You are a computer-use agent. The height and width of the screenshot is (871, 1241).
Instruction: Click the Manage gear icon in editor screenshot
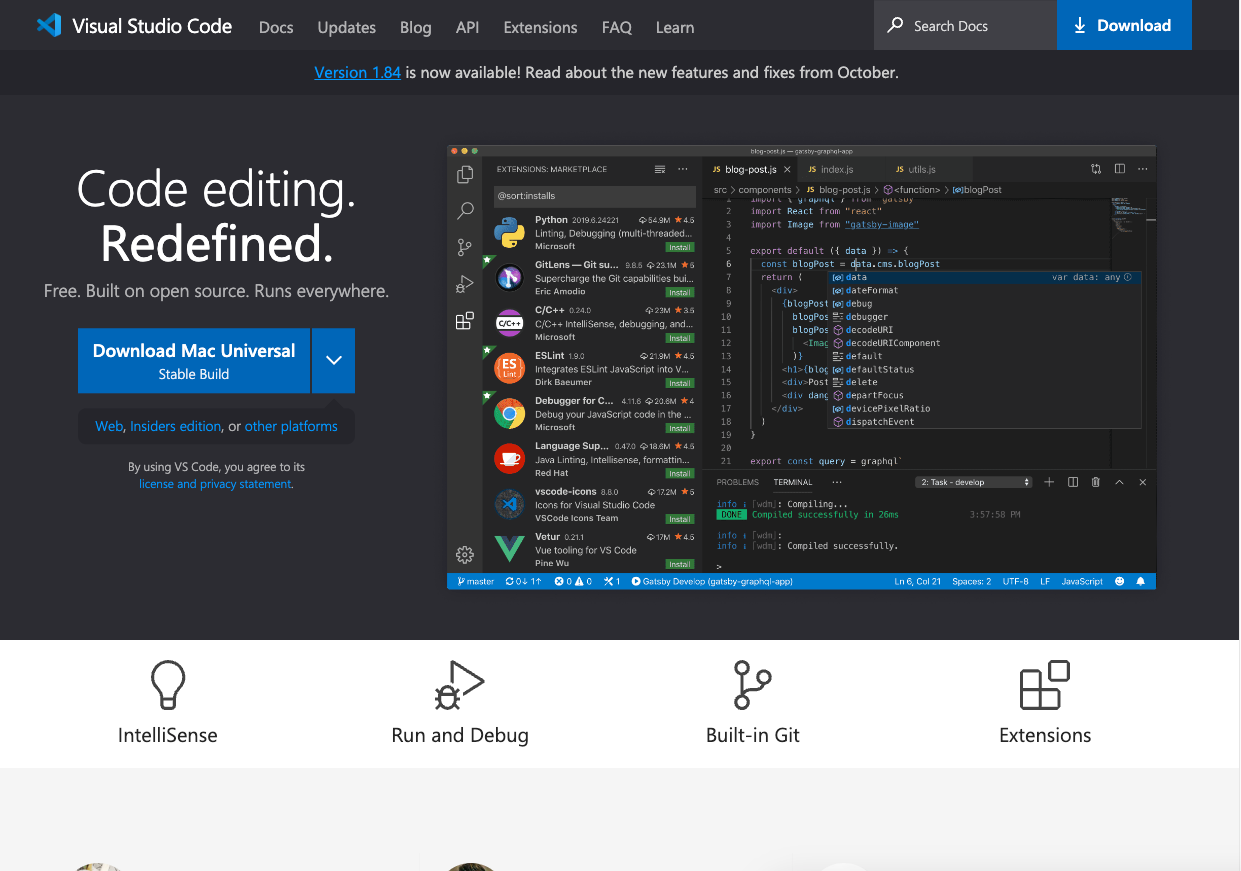pyautogui.click(x=465, y=555)
